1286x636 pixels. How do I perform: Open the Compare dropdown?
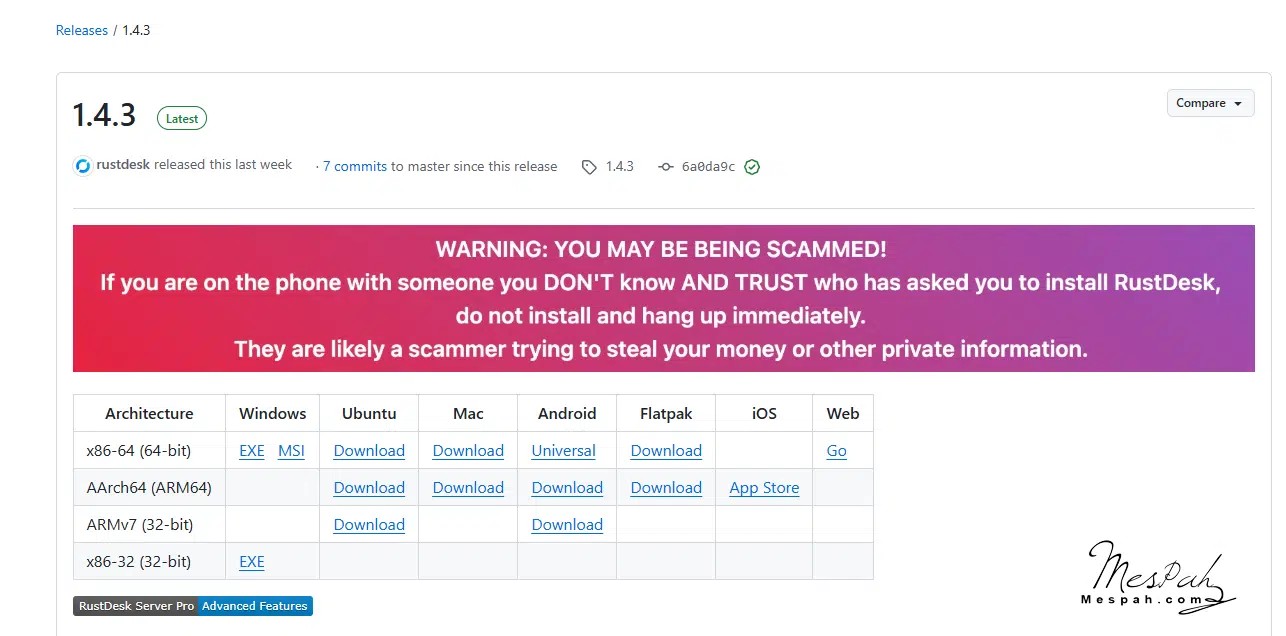pyautogui.click(x=1210, y=103)
